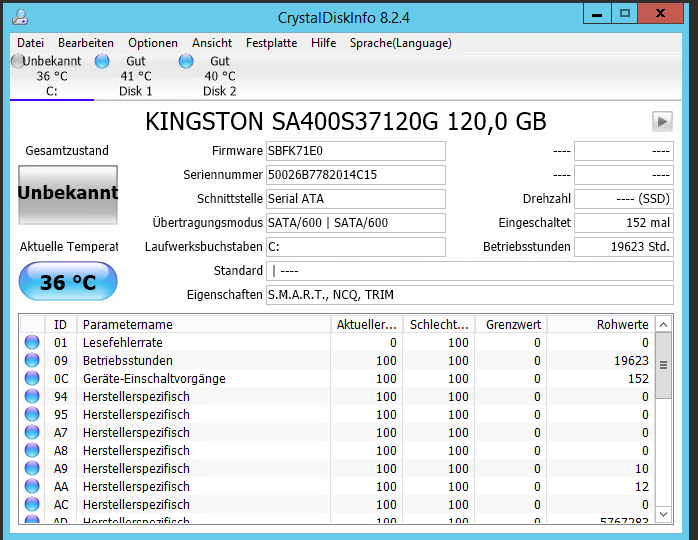The height and width of the screenshot is (540, 698).
Task: Click the SMART list scrollbar thumb
Action: [663, 365]
